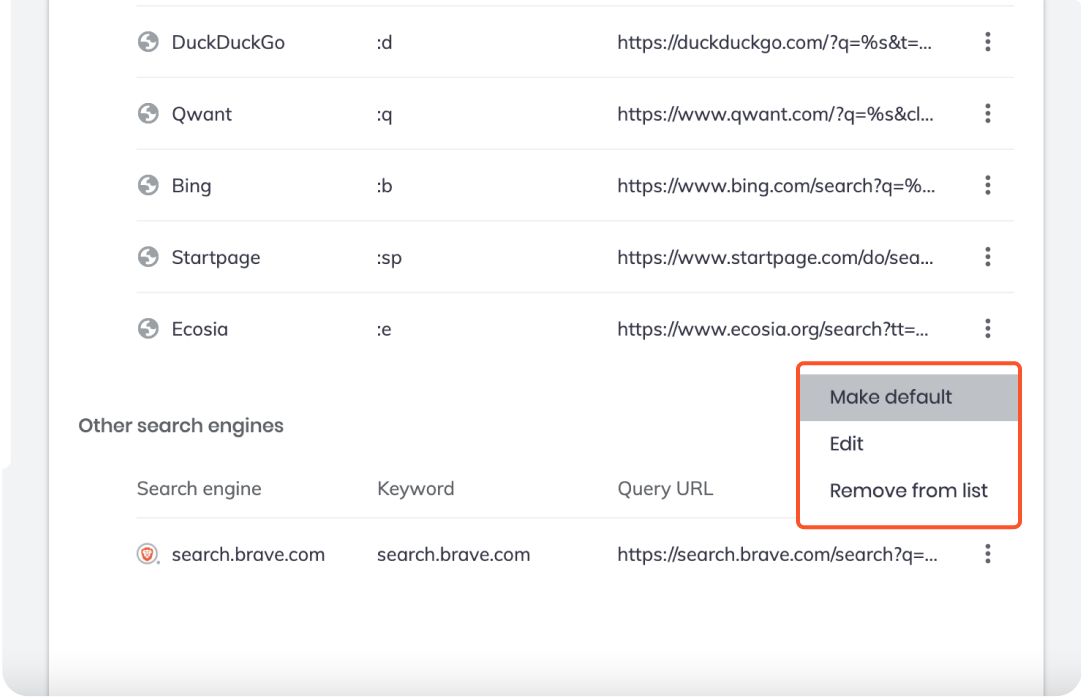Open the DuckDuckGo three-dot options menu

click(987, 42)
